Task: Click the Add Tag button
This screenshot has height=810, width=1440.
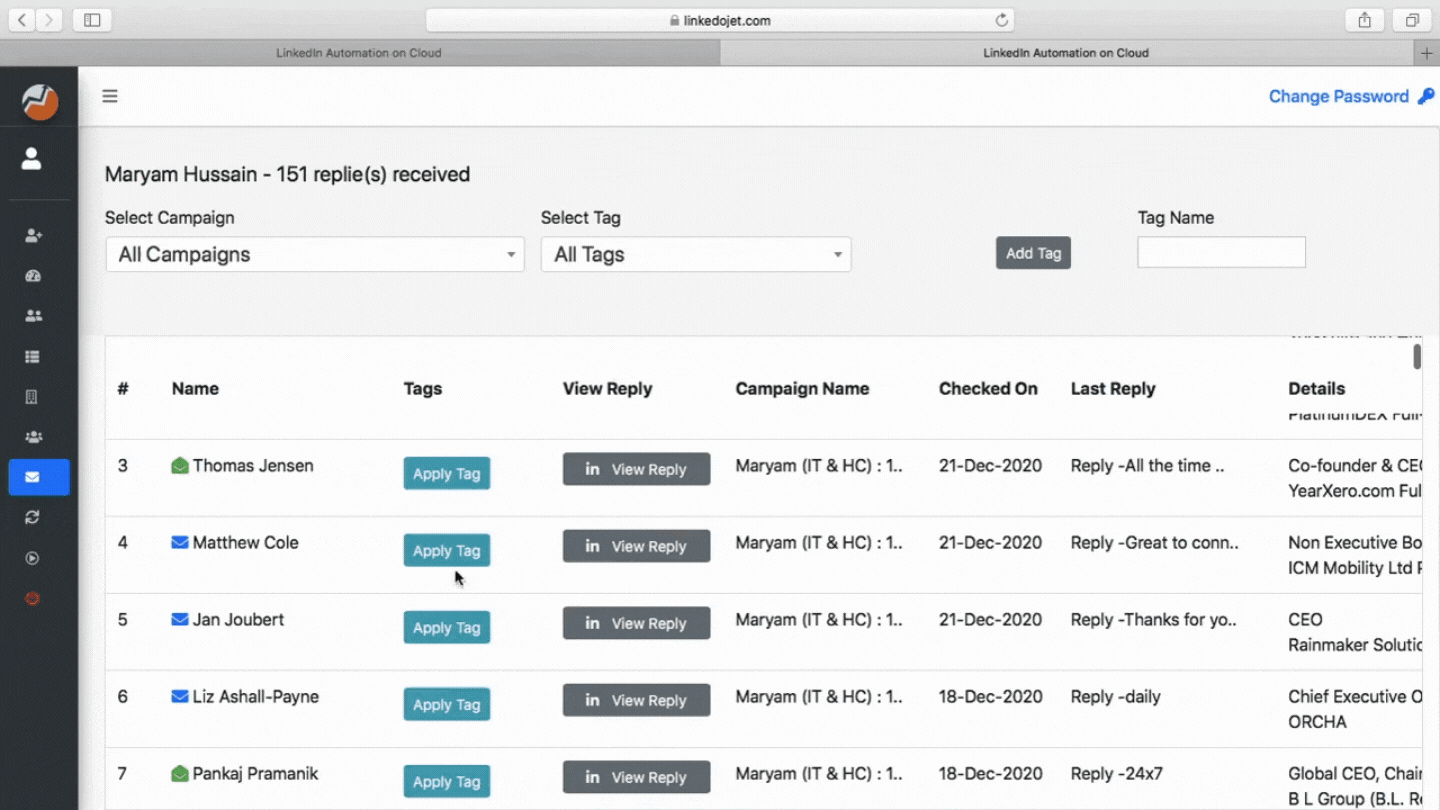Action: (x=1033, y=253)
